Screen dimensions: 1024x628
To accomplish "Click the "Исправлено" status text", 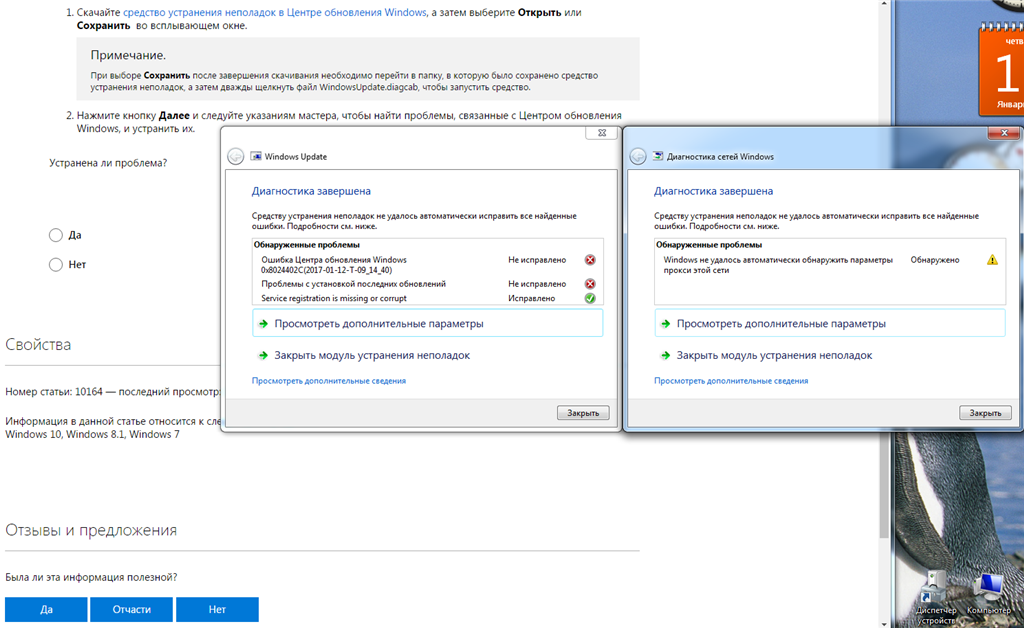I will [x=532, y=298].
